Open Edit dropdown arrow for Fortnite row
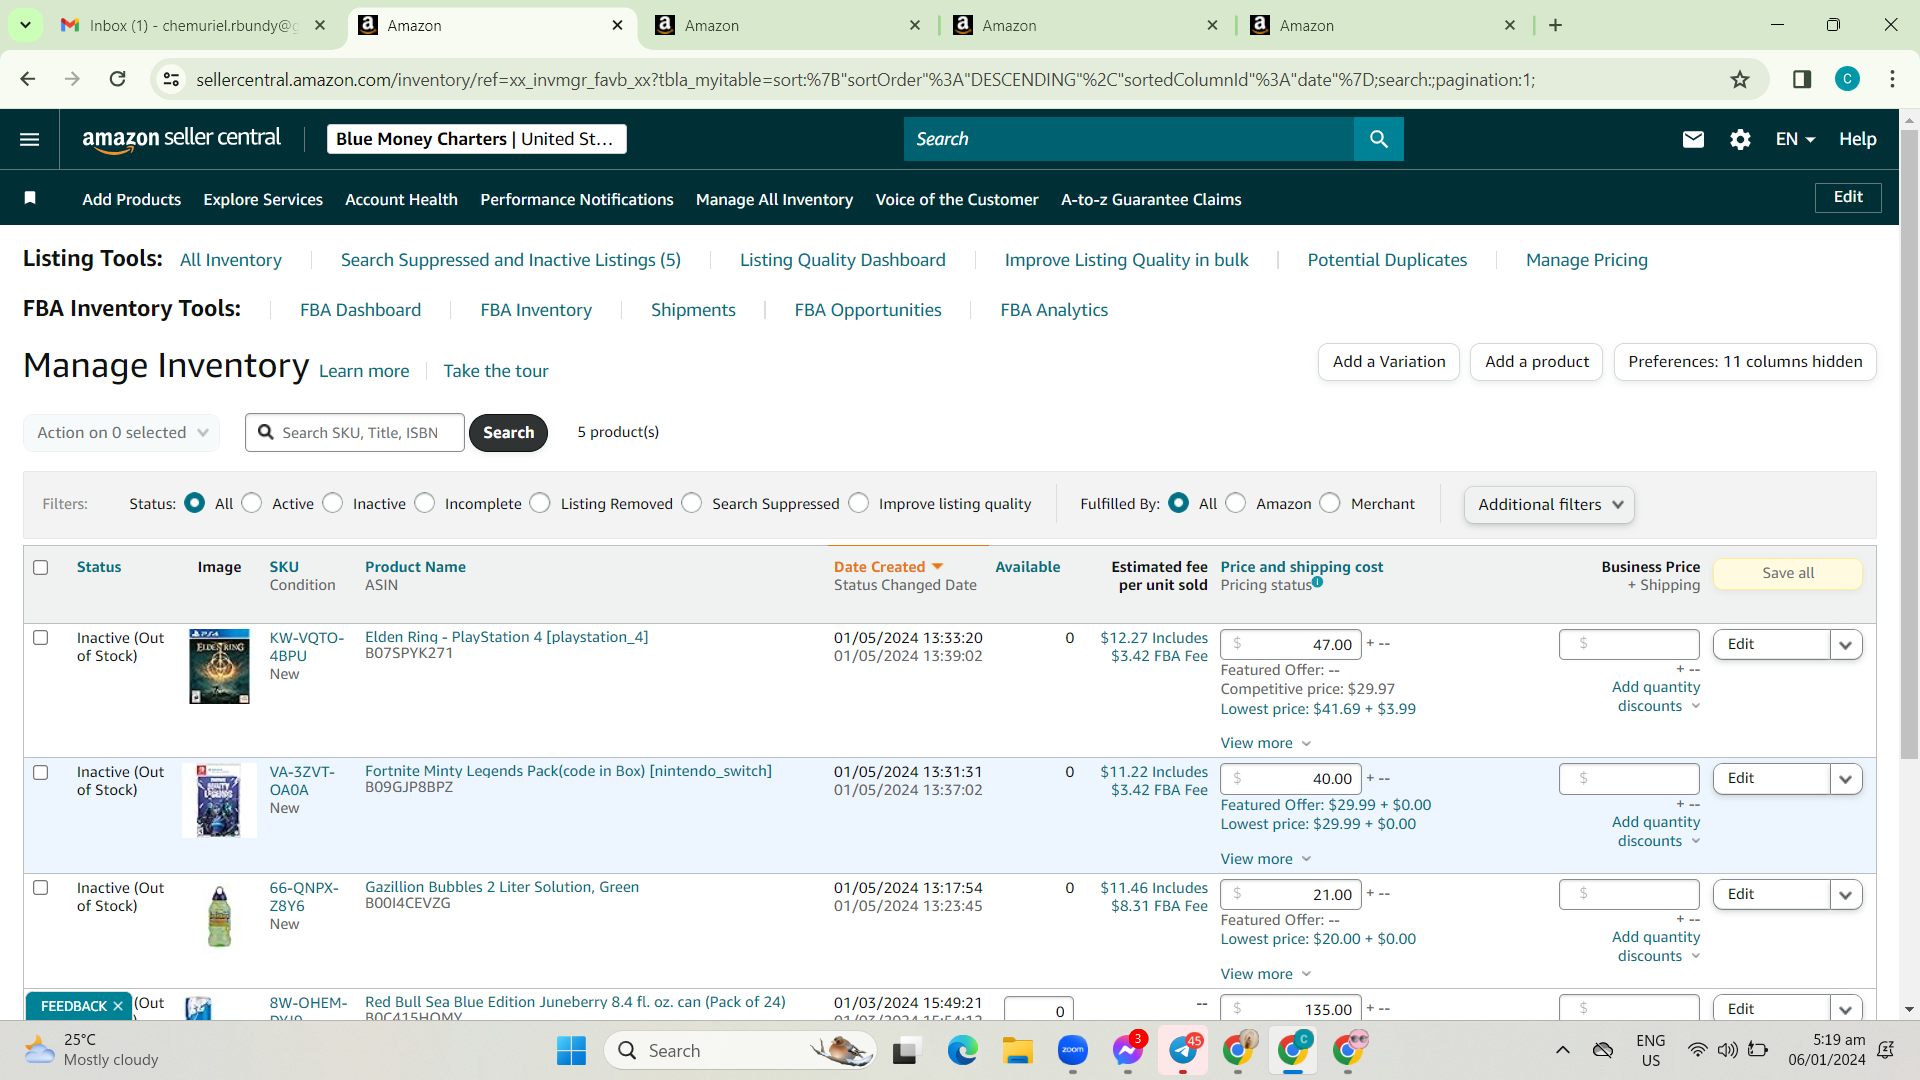Viewport: 1920px width, 1080px height. (1846, 779)
